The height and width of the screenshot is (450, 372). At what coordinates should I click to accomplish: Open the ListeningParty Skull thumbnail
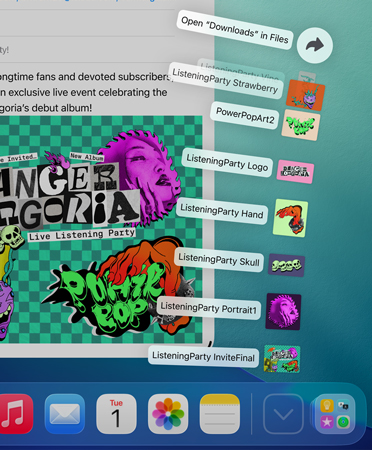point(287,265)
